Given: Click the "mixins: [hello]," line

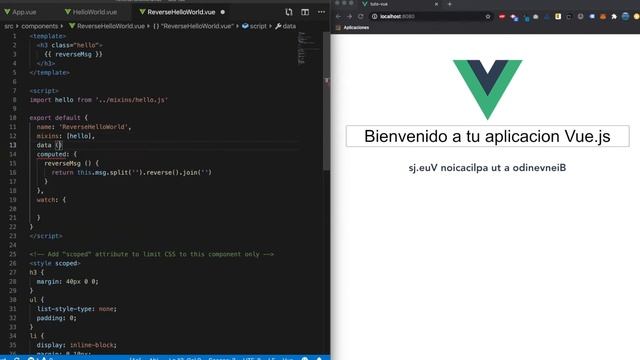Looking at the screenshot, I should (x=66, y=136).
